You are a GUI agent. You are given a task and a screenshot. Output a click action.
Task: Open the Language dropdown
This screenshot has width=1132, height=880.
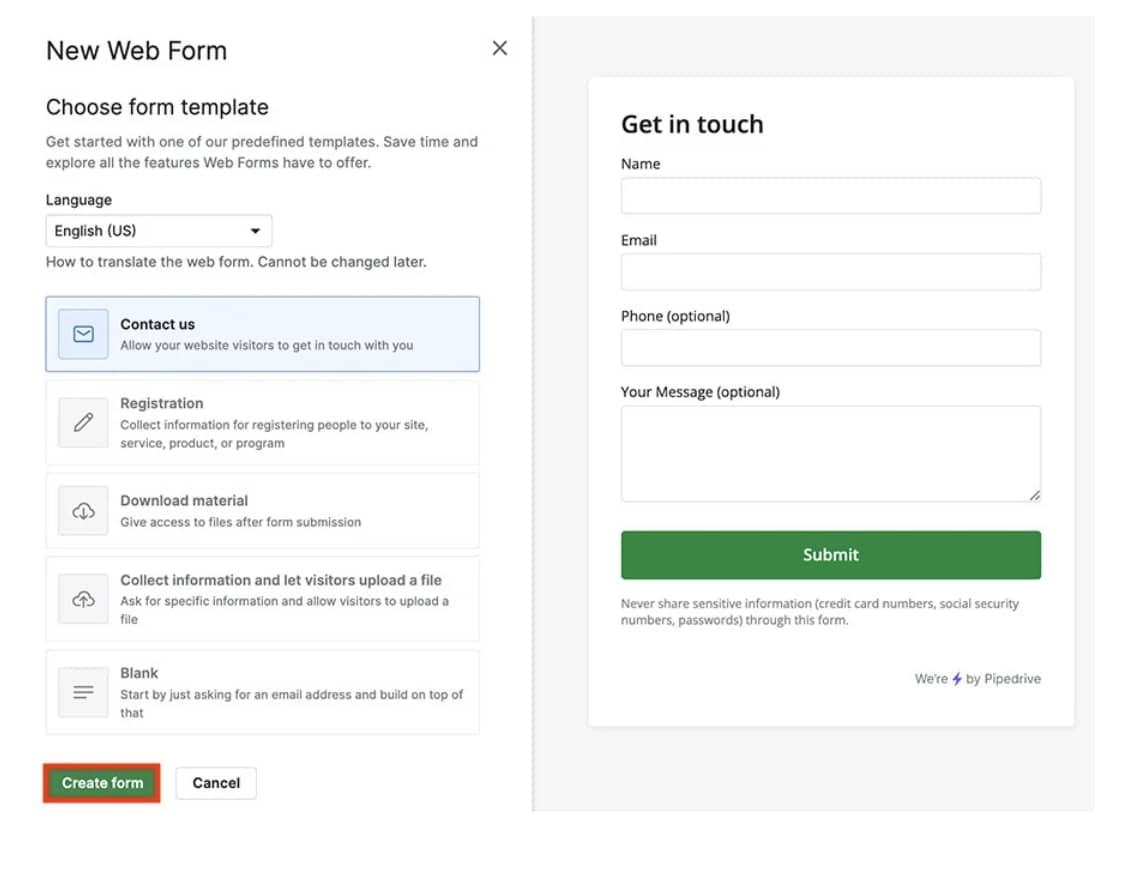click(x=159, y=231)
